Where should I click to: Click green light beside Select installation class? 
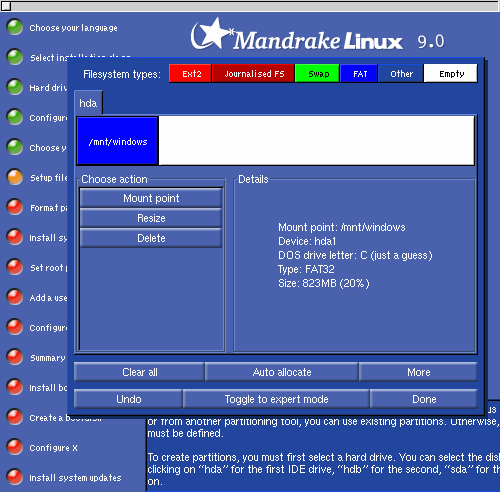15,57
